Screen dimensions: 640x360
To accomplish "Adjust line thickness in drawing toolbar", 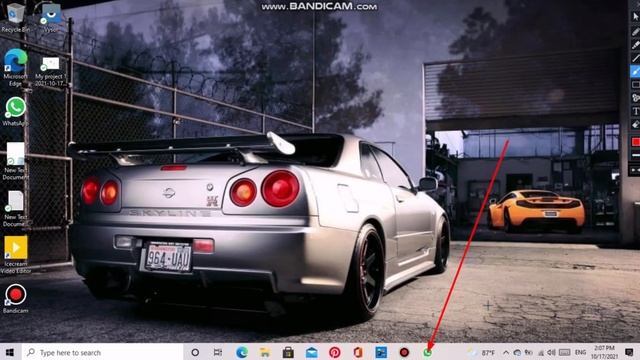I will point(636,155).
